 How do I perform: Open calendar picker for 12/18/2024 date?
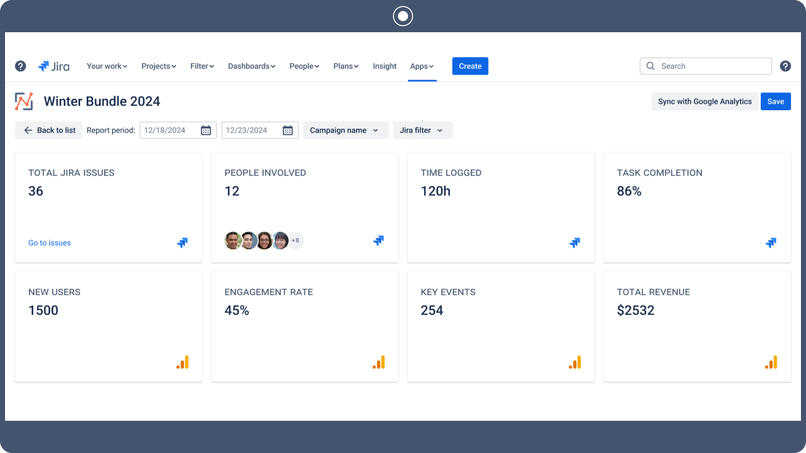click(x=206, y=130)
